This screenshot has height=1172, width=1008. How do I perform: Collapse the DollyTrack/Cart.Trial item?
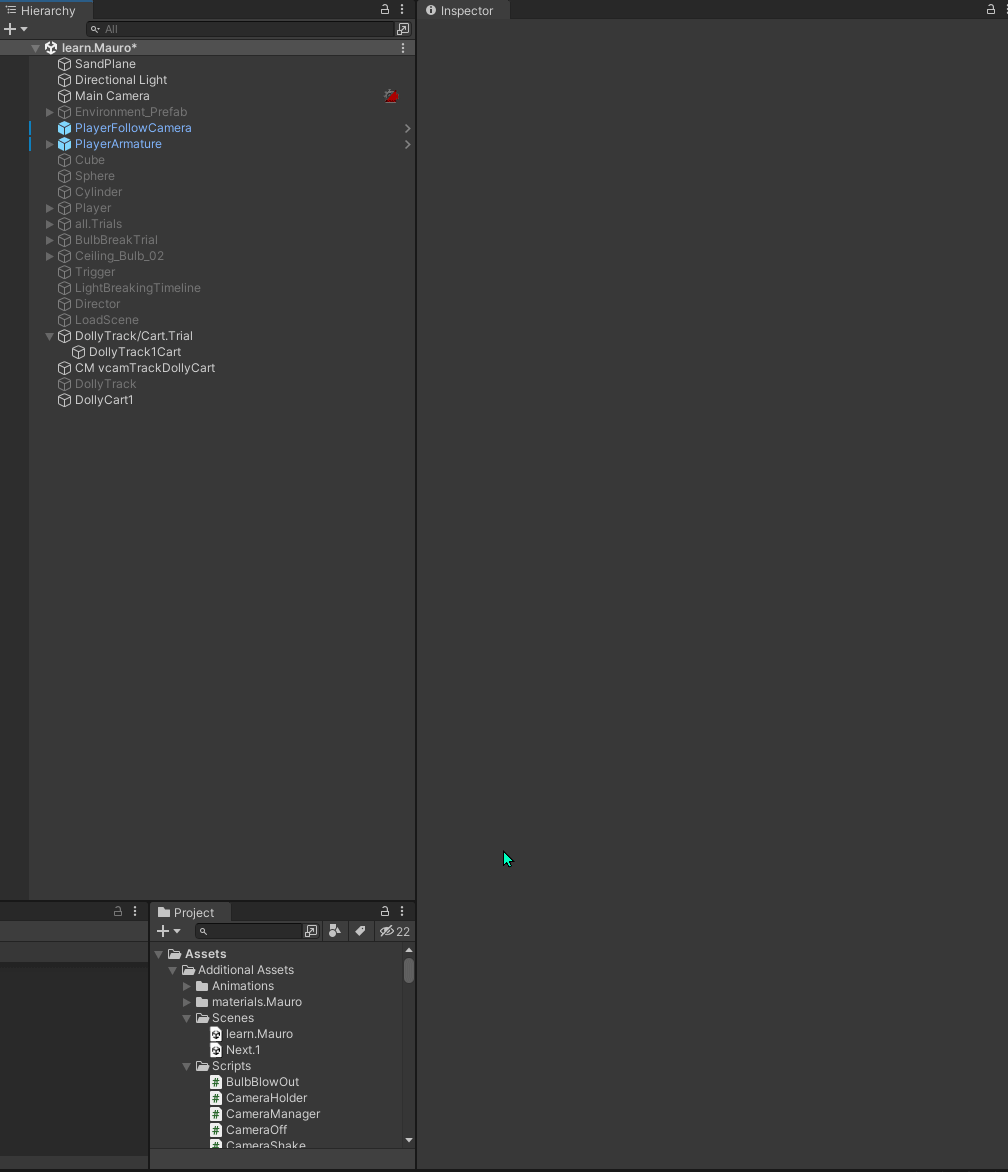click(x=49, y=336)
